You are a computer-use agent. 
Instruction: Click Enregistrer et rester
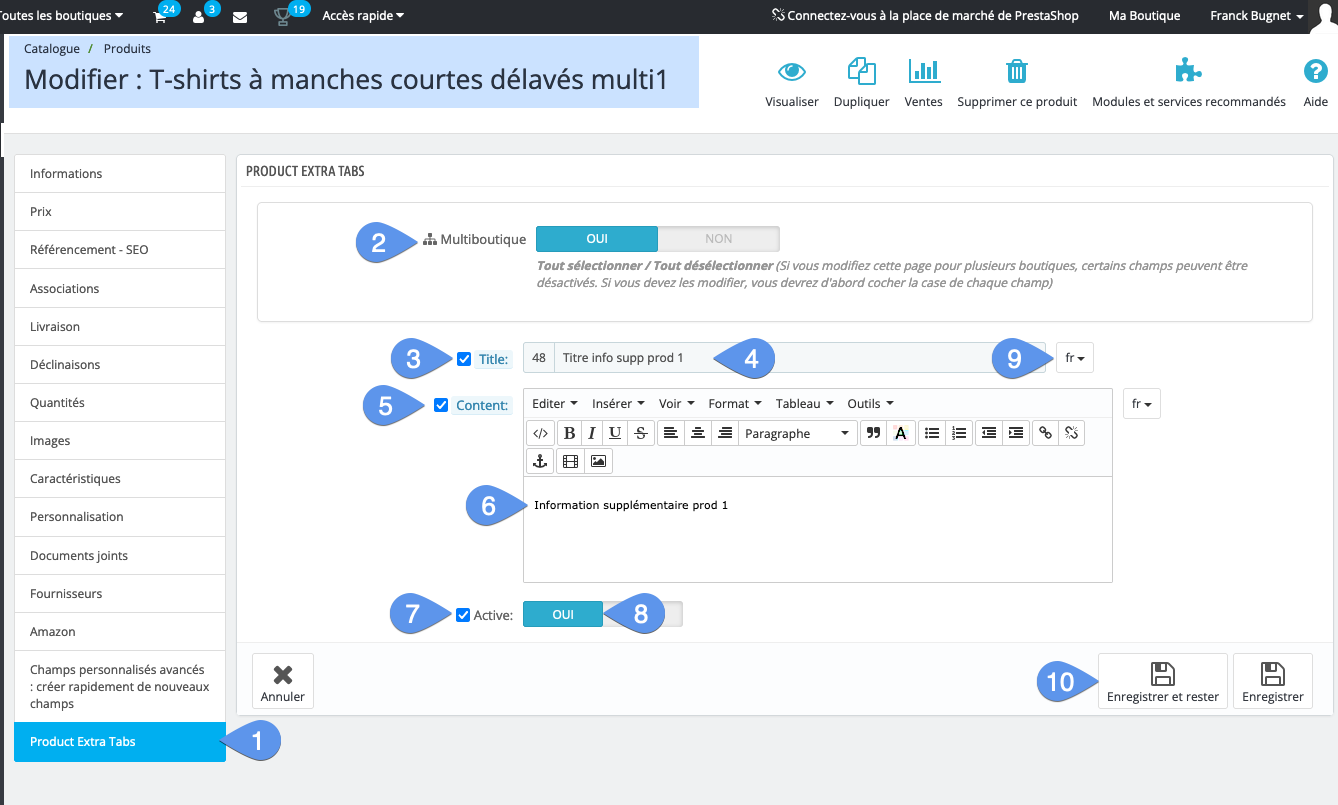click(1162, 681)
